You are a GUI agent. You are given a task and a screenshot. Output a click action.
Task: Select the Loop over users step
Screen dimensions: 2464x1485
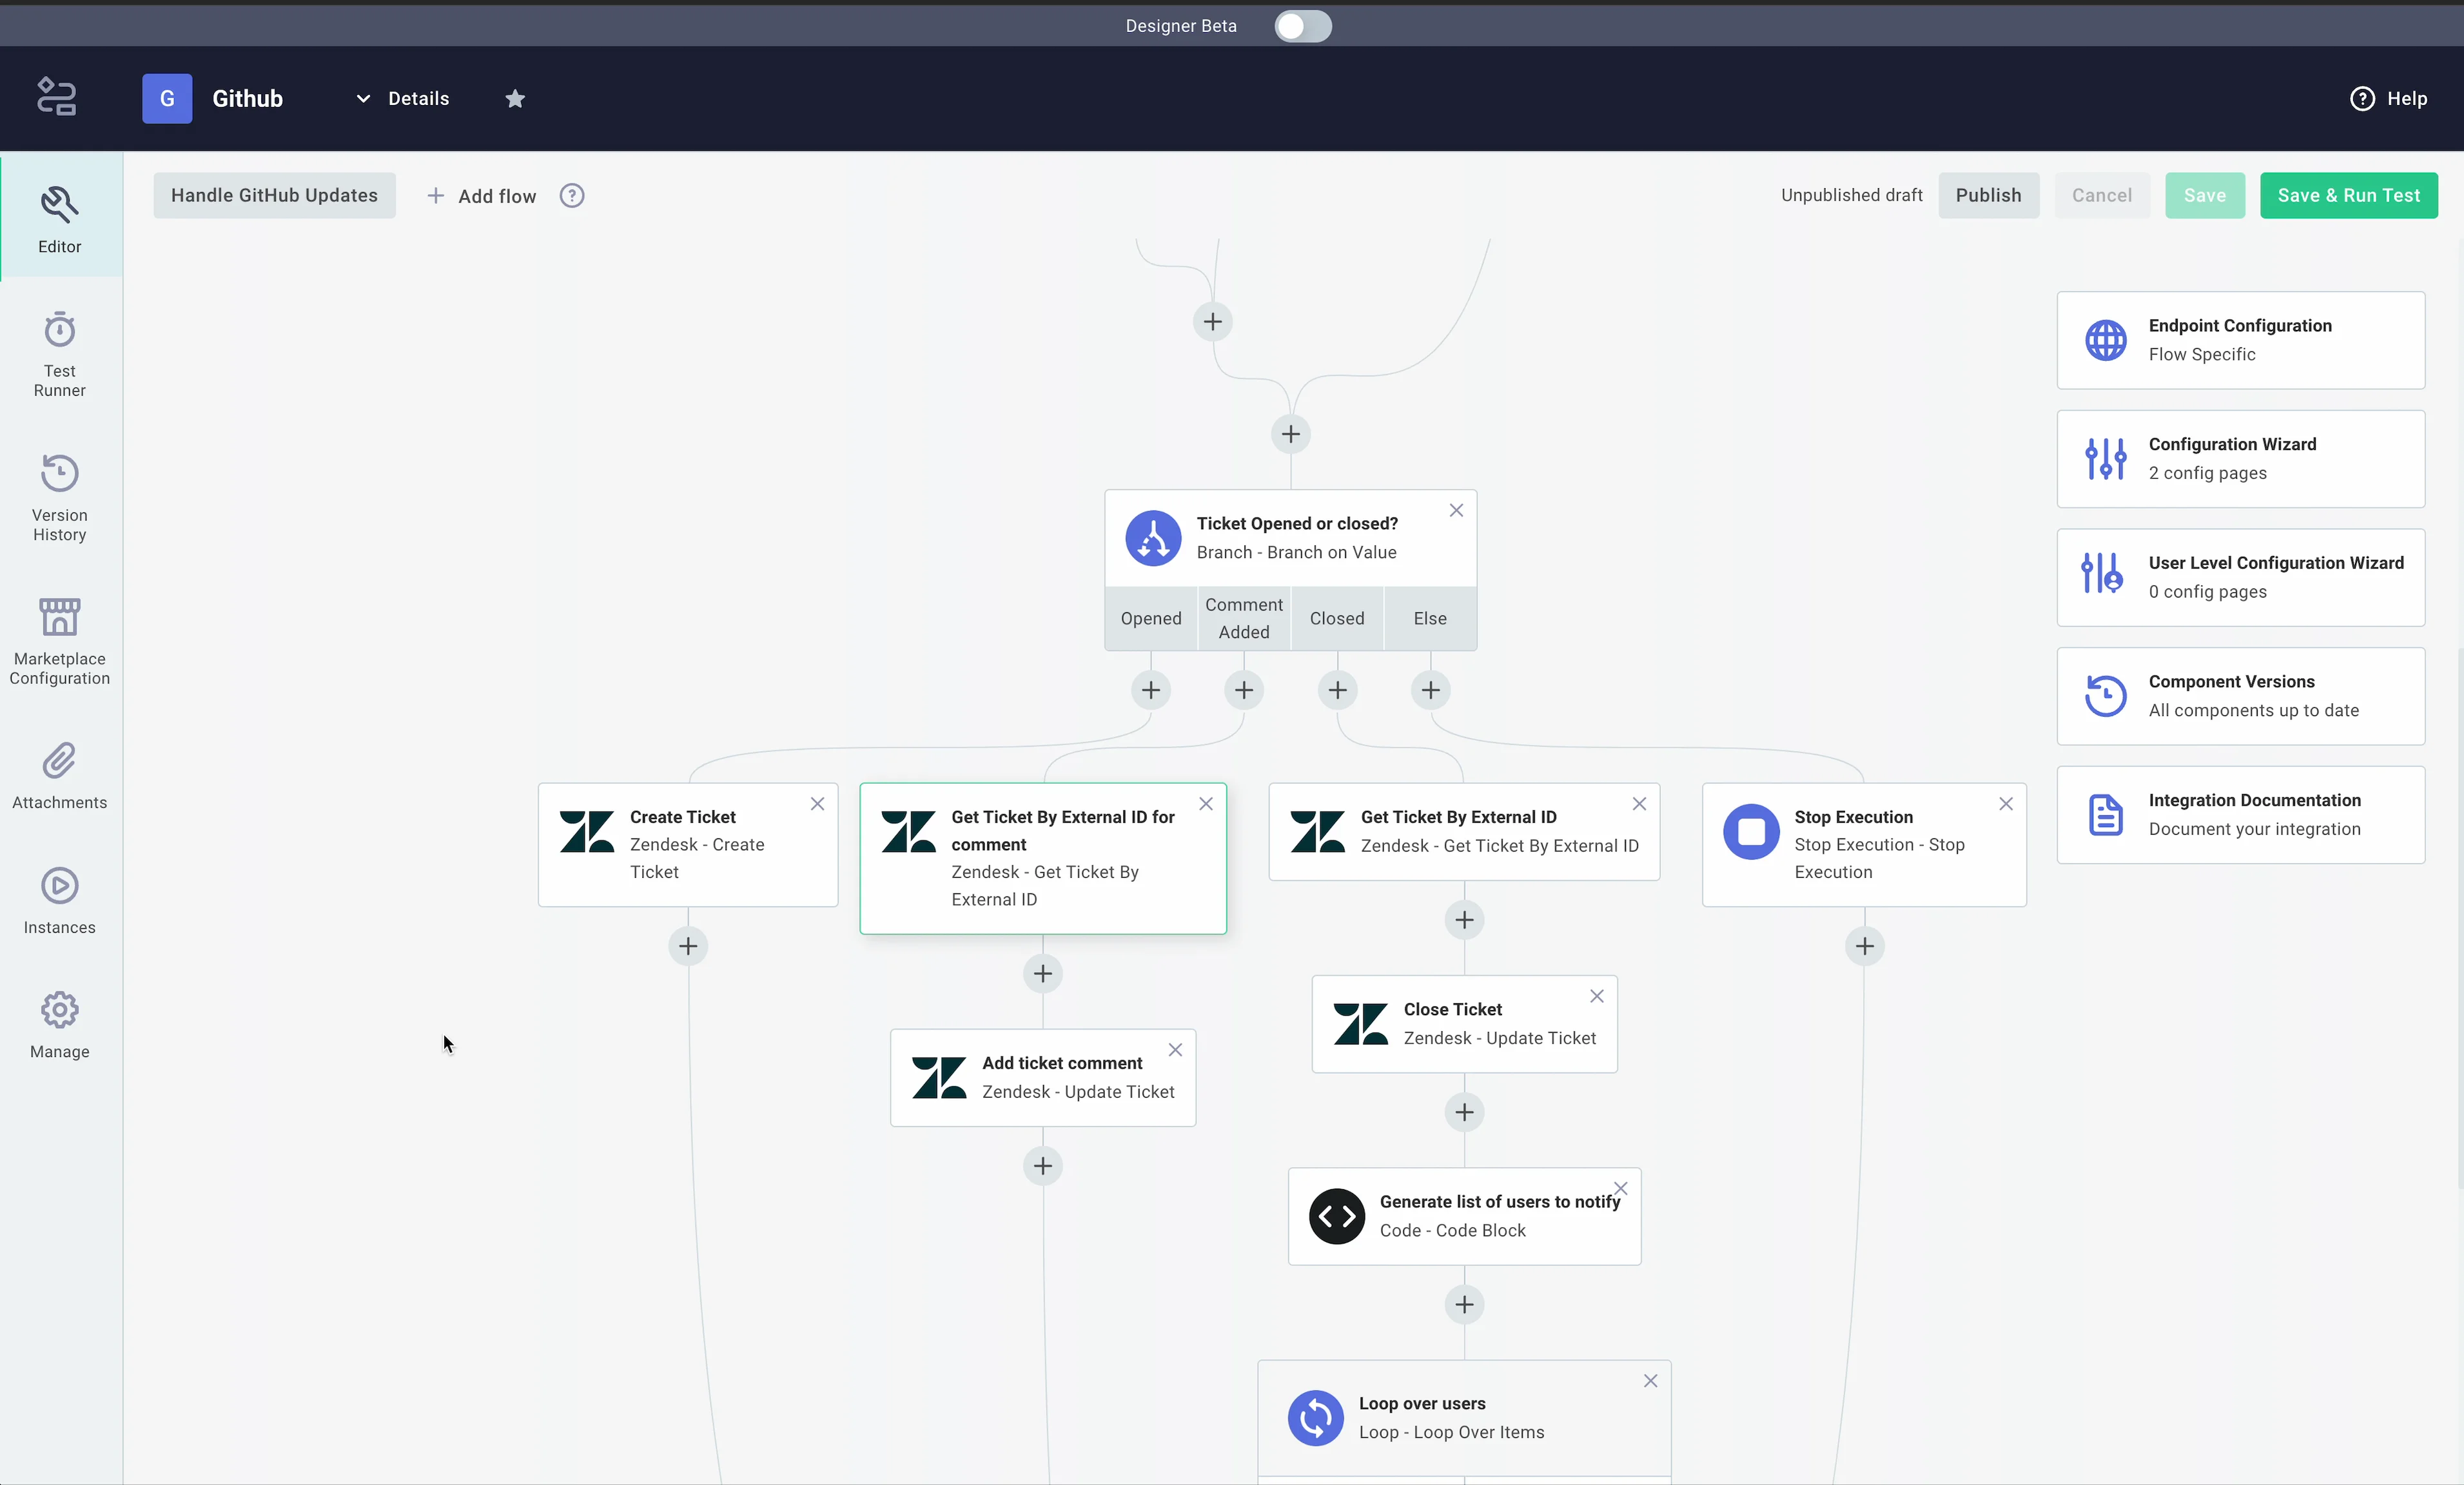tap(1464, 1418)
